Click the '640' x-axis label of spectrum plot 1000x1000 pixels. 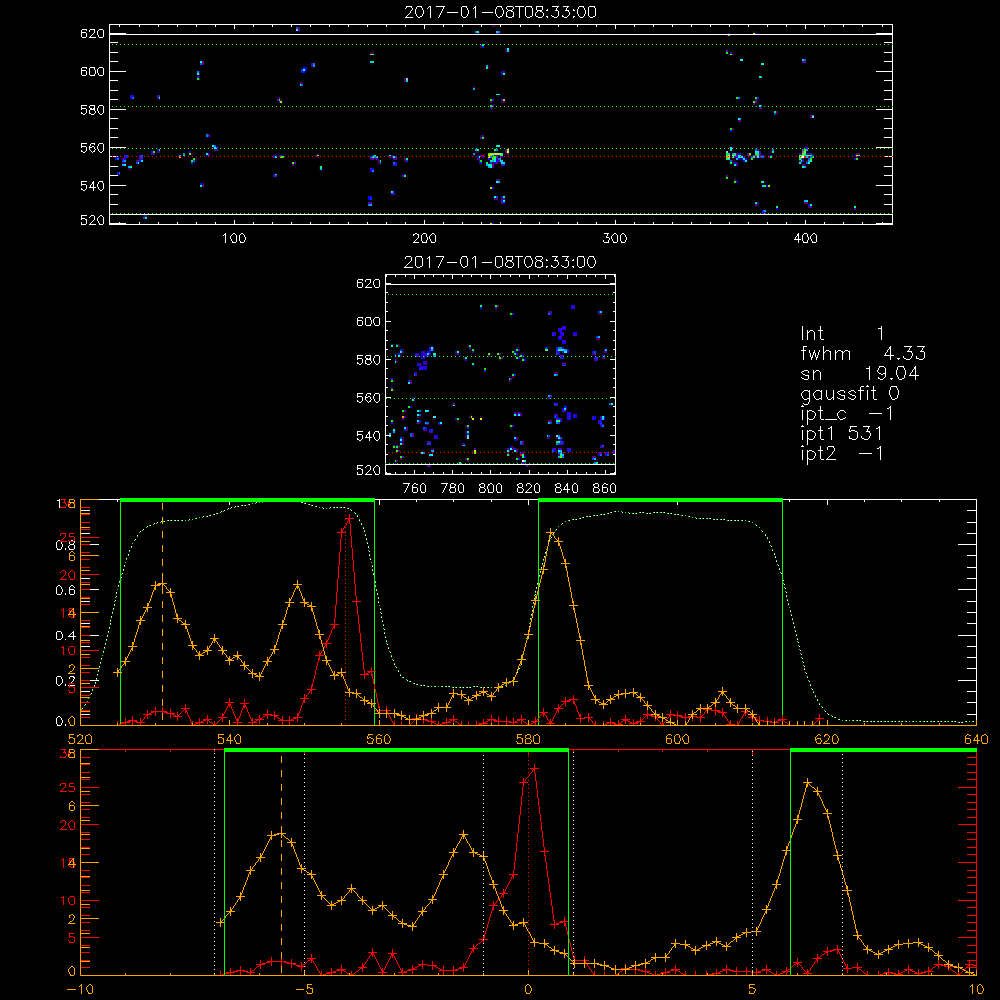(x=976, y=739)
